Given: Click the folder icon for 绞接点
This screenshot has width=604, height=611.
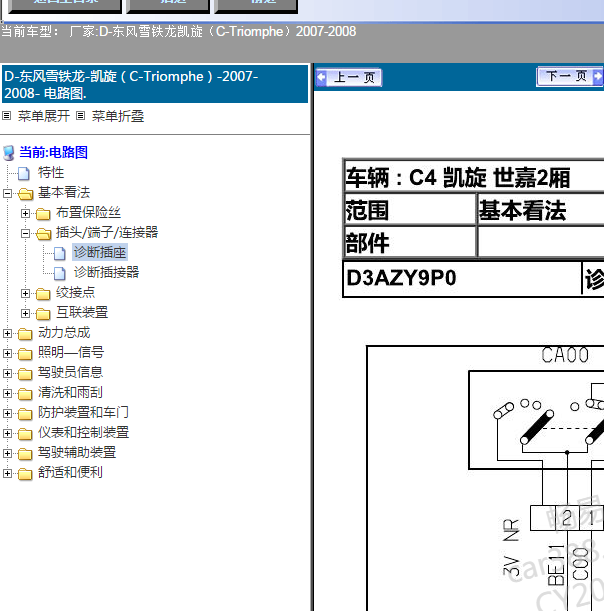Looking at the screenshot, I should point(43,293).
